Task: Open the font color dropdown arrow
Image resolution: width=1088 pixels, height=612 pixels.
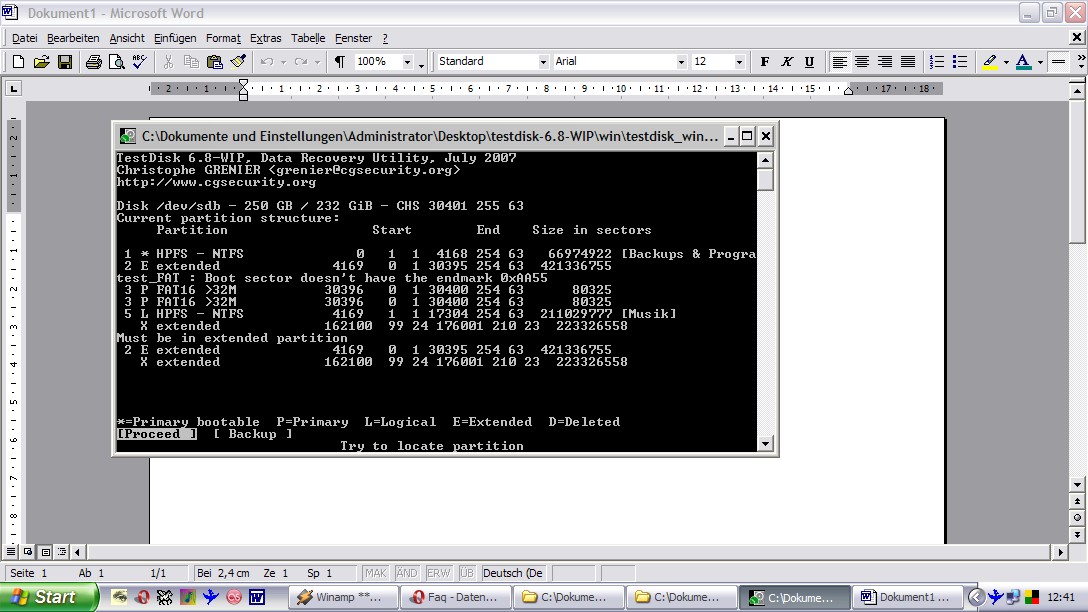Action: [1040, 62]
